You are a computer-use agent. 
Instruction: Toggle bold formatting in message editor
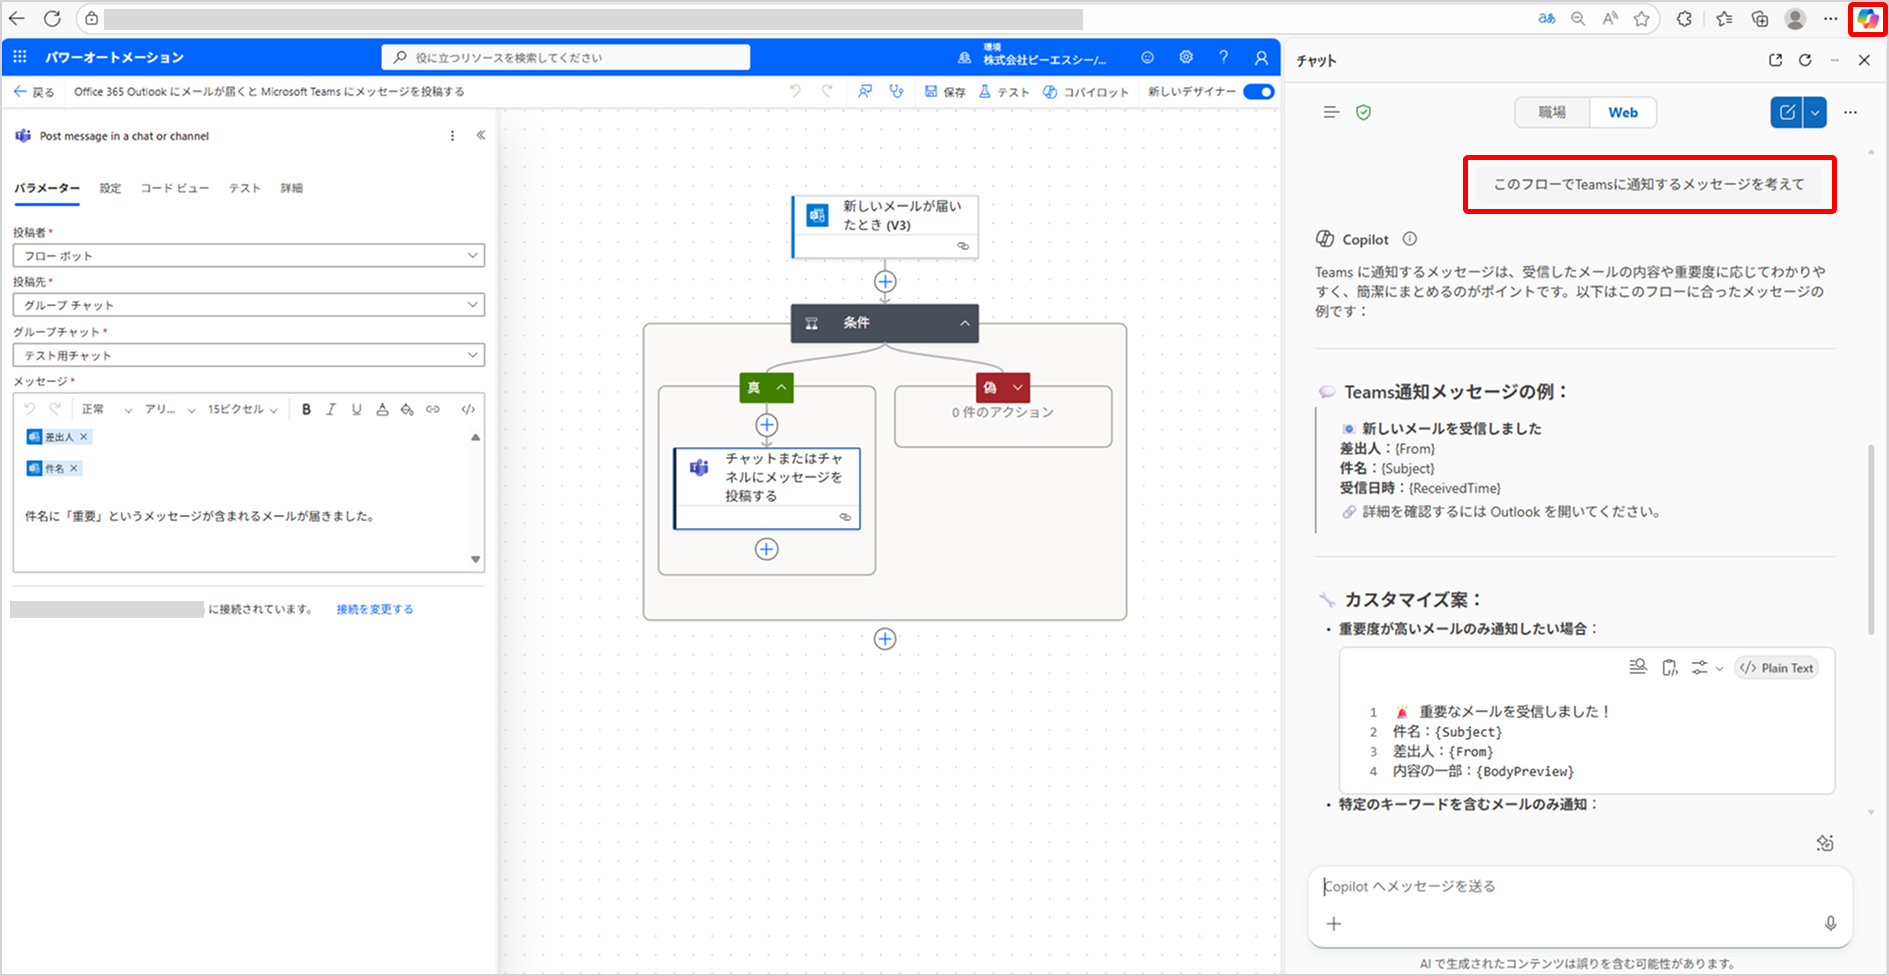click(306, 409)
